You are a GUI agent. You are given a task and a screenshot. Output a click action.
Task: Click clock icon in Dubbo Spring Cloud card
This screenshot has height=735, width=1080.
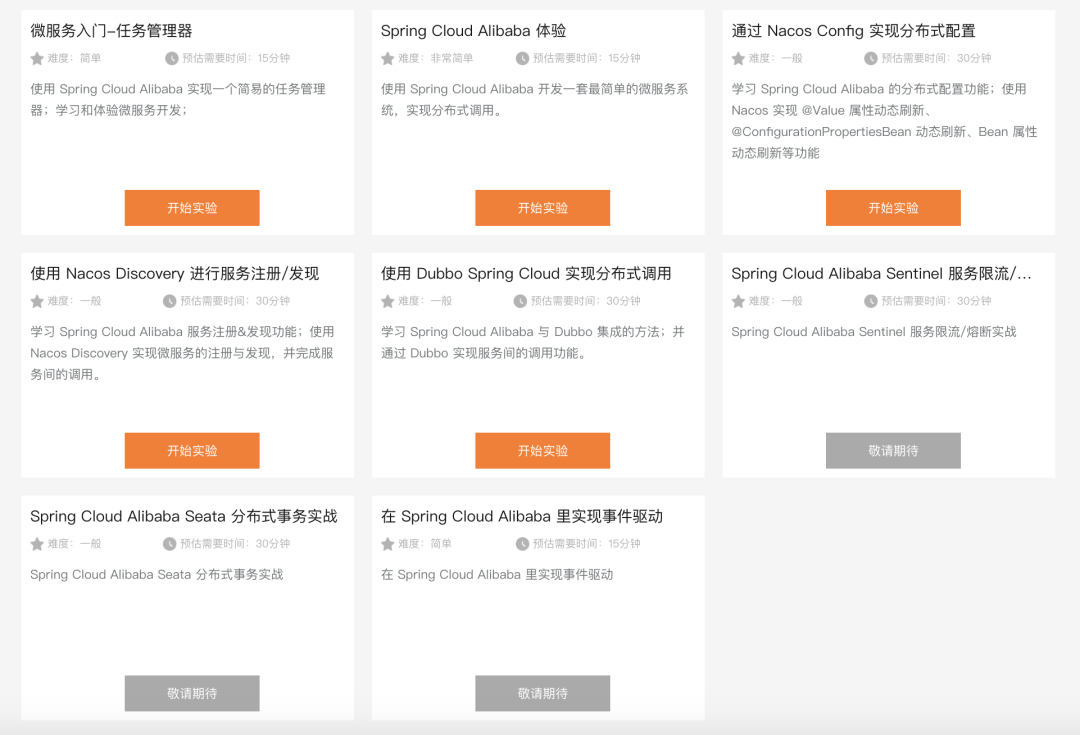(520, 301)
